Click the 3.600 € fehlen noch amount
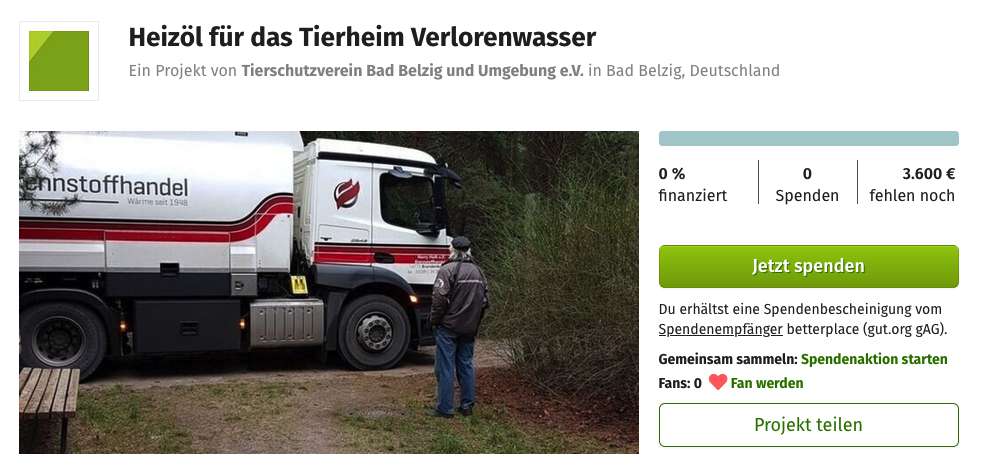The width and height of the screenshot is (982, 474). tap(912, 185)
